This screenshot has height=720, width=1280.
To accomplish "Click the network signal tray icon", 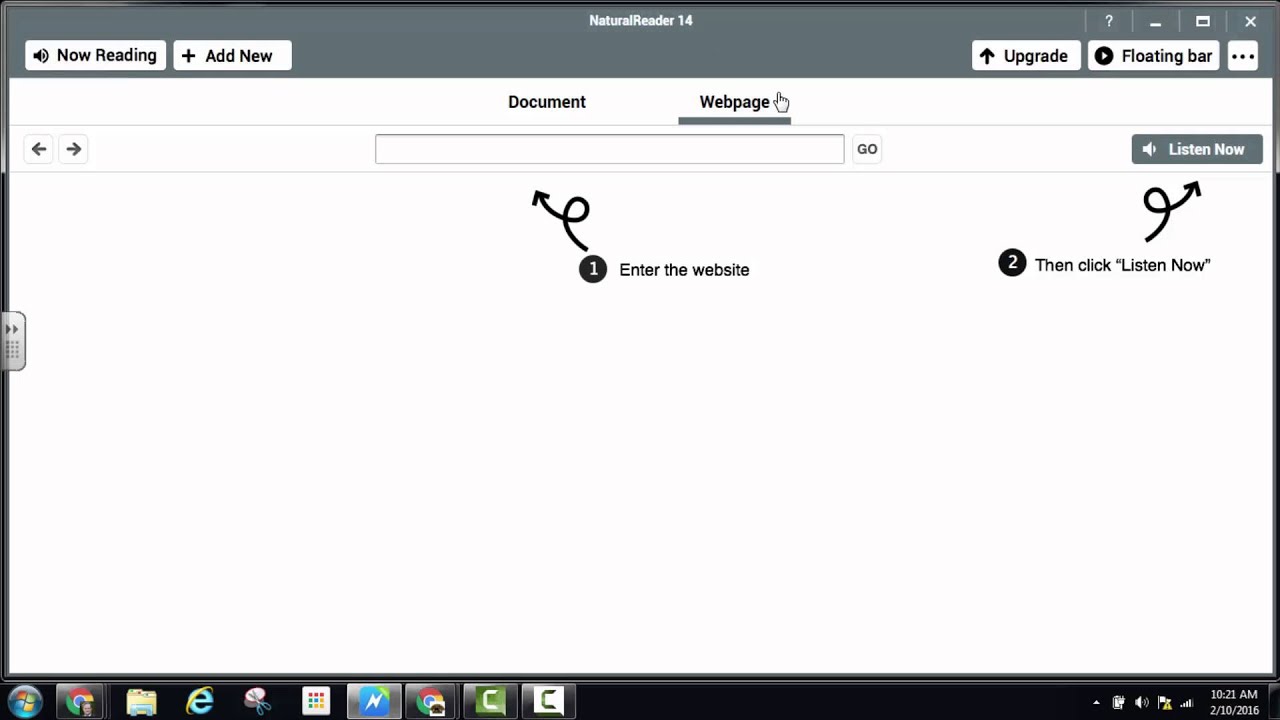I will (x=1187, y=703).
